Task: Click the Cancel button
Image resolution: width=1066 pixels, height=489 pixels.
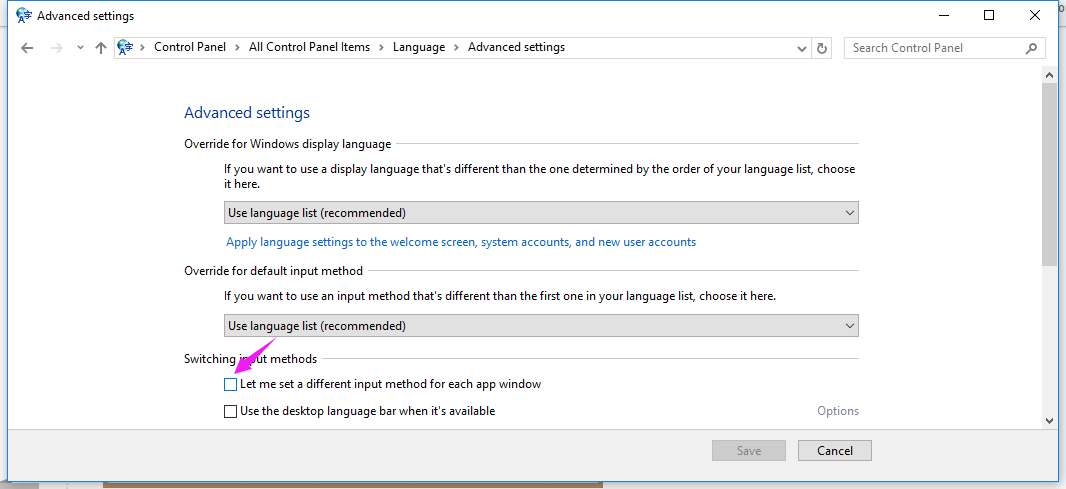Action: tap(835, 450)
